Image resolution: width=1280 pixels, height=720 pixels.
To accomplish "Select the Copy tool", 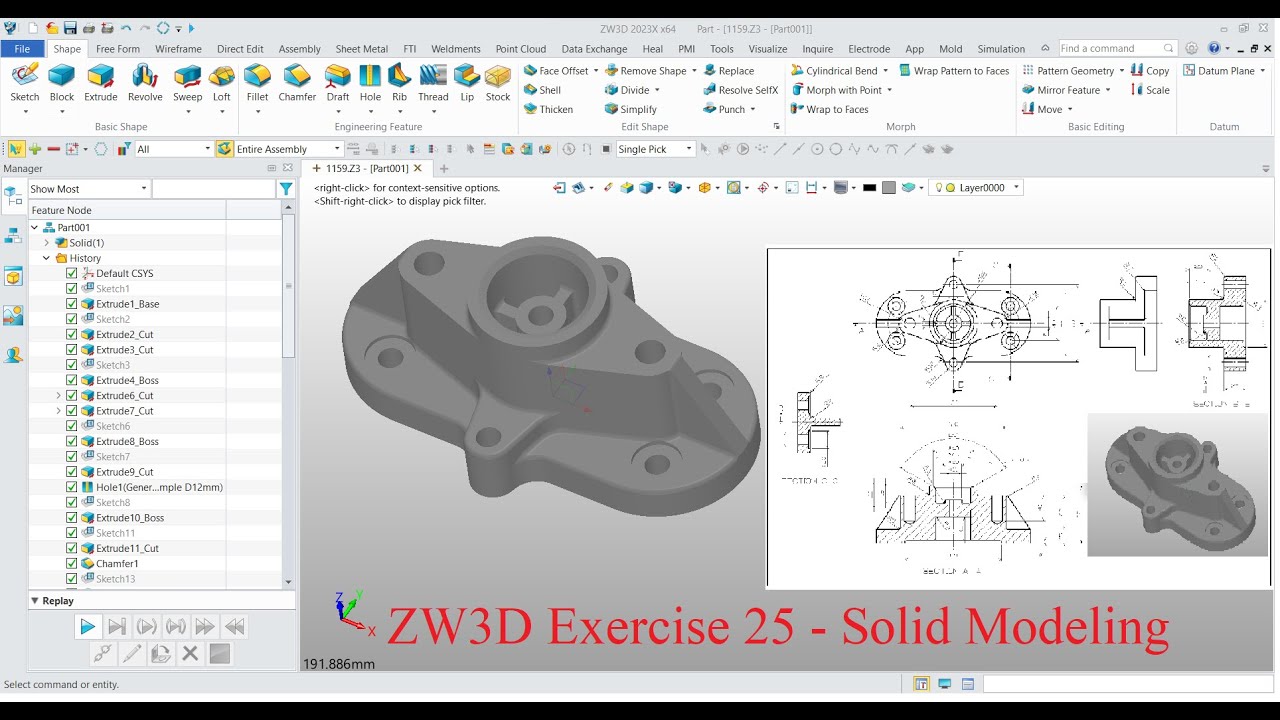I will click(x=1150, y=71).
